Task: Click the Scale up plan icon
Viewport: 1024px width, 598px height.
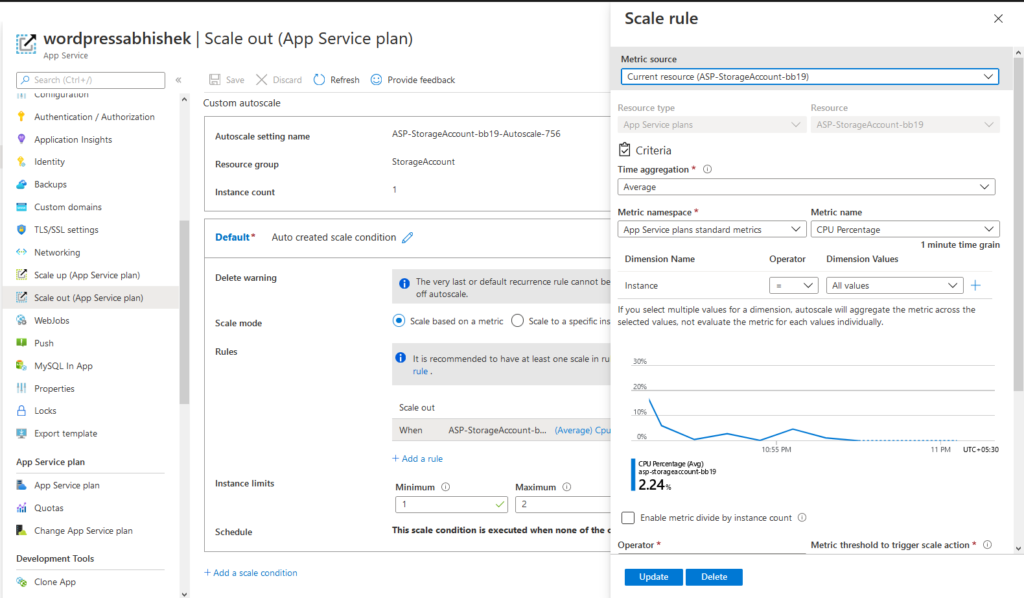Action: click(22, 275)
